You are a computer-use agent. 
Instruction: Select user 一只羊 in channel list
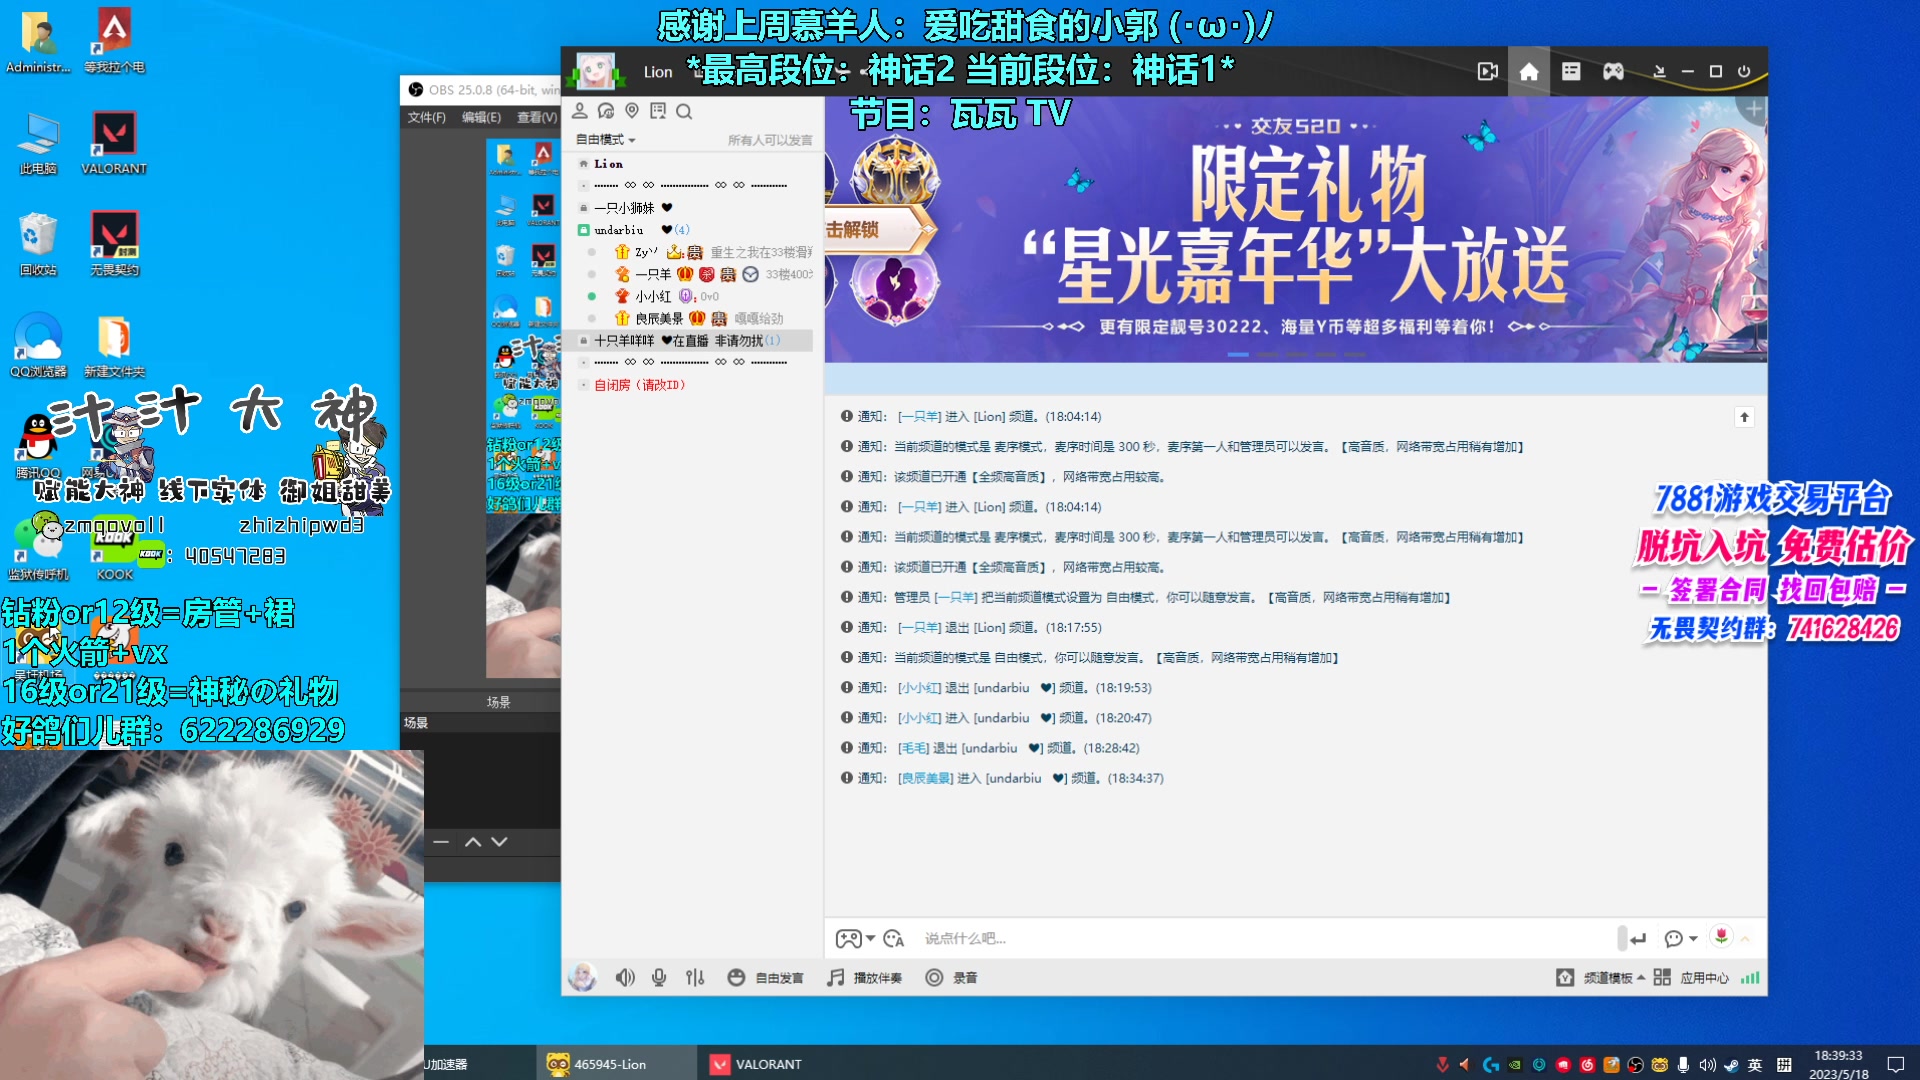(653, 274)
